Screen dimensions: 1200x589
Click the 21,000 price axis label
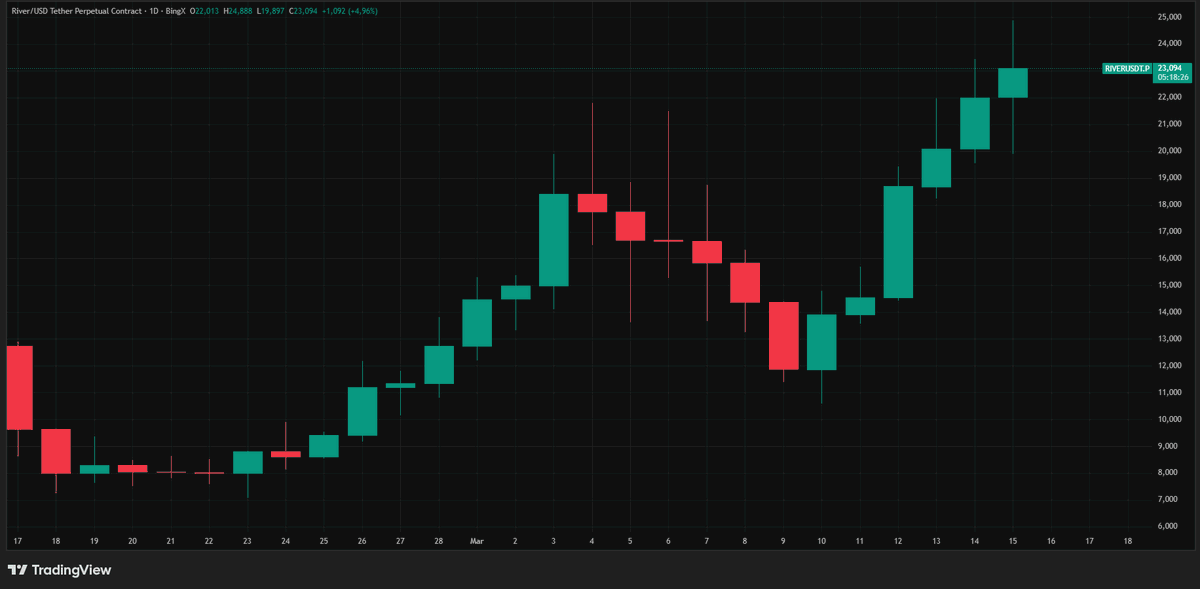[x=1169, y=124]
